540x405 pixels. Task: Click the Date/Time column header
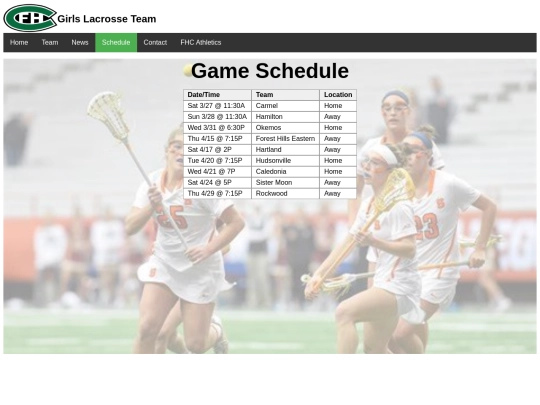point(217,95)
